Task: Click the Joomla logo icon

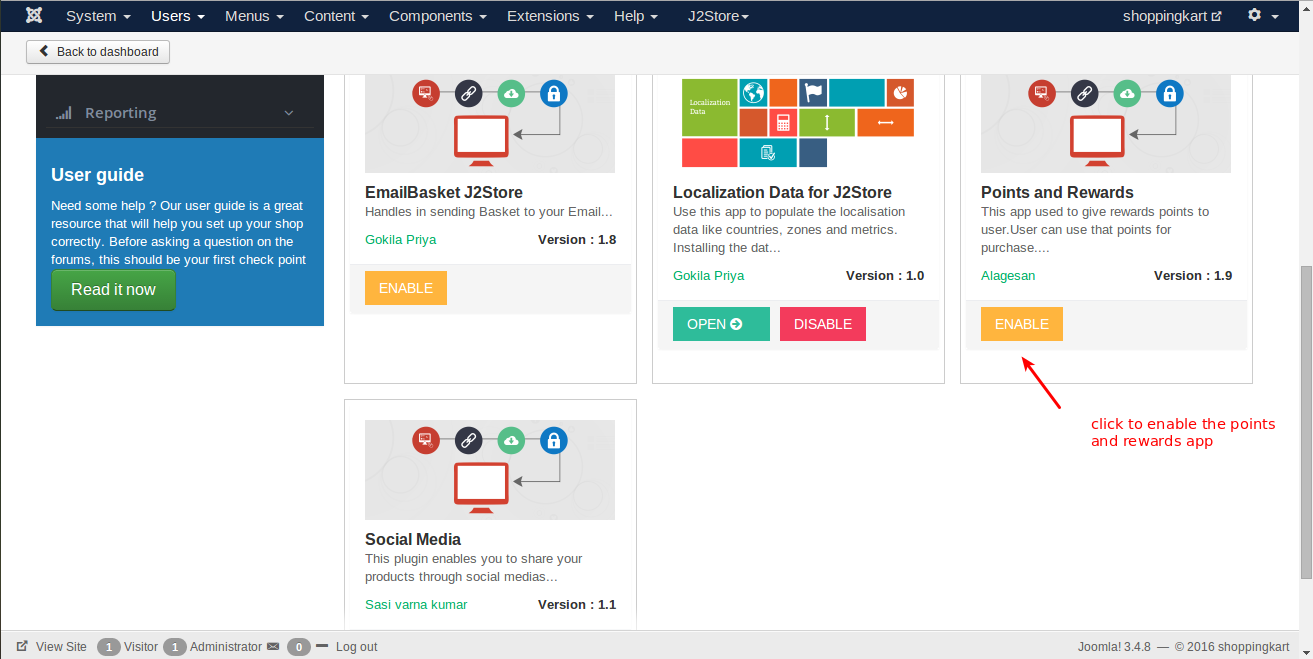Action: [34, 16]
